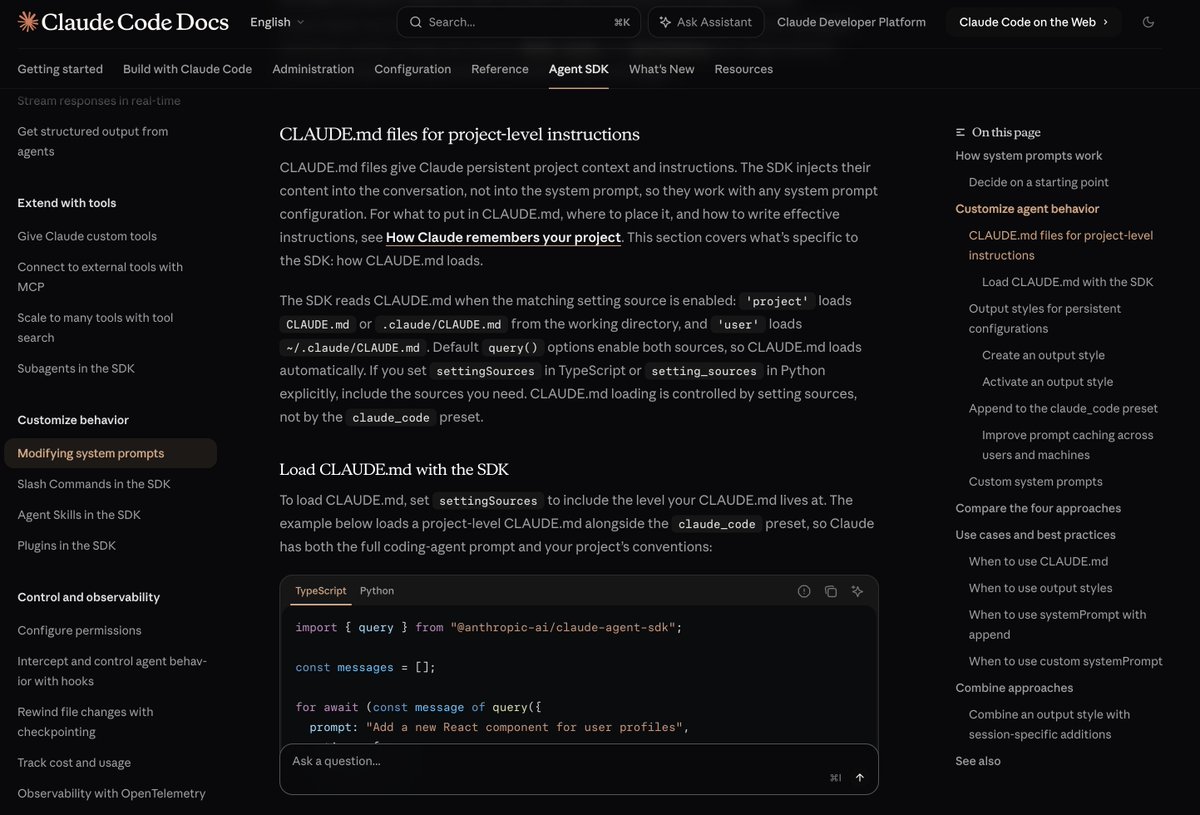Open Claude Developer Platform link
This screenshot has height=815, width=1200.
[x=851, y=22]
